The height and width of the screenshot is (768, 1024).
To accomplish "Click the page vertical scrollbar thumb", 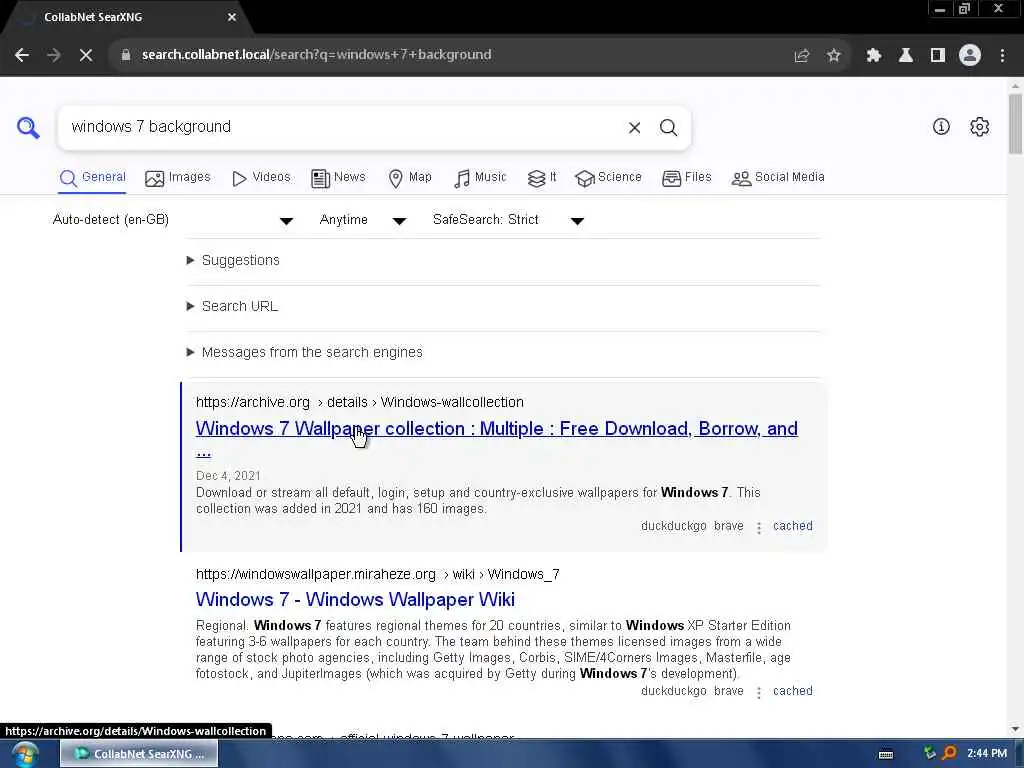I will tap(1015, 124).
